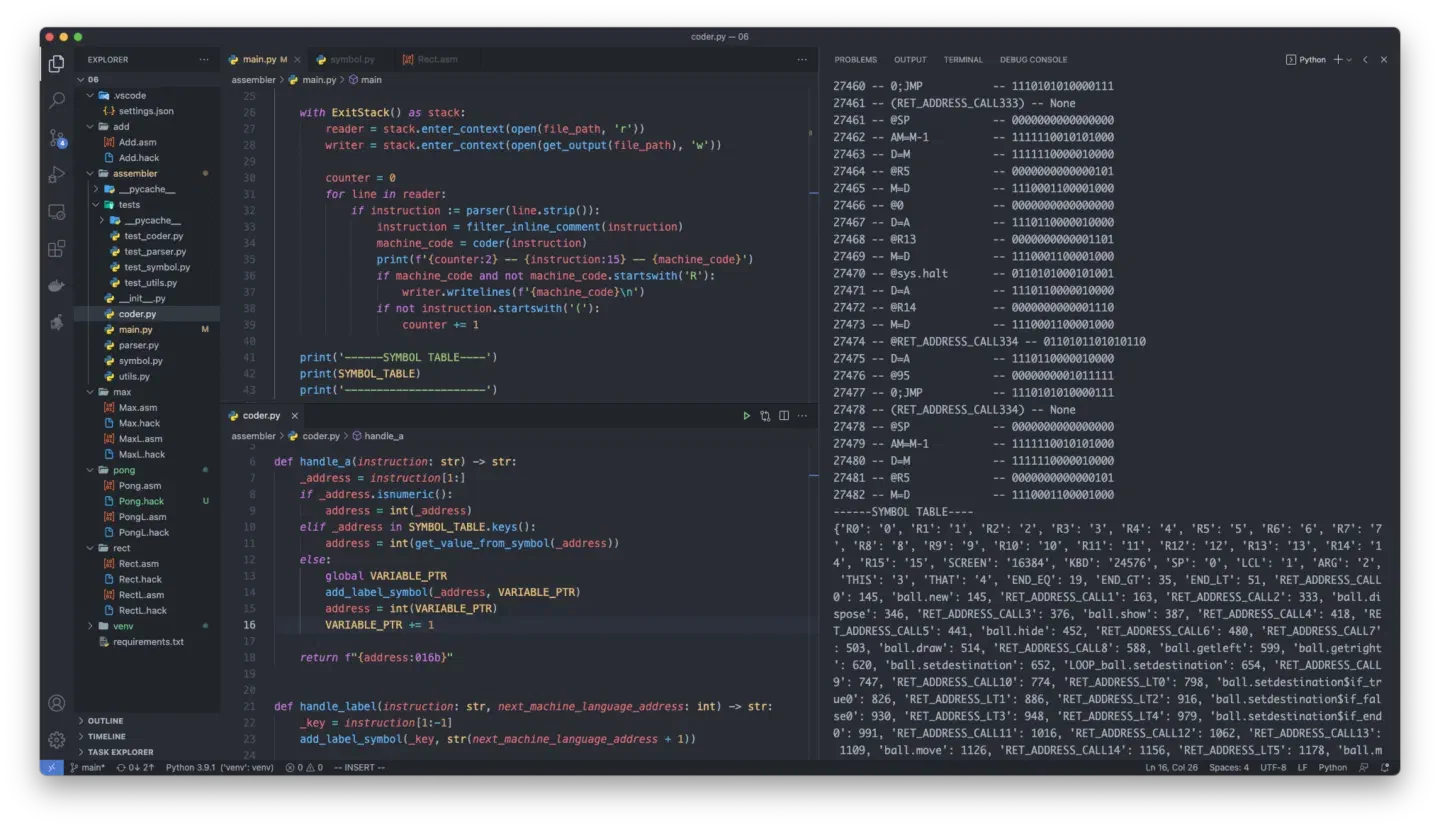1440x828 pixels.
Task: Collapse the pong folder
Action: [124, 470]
